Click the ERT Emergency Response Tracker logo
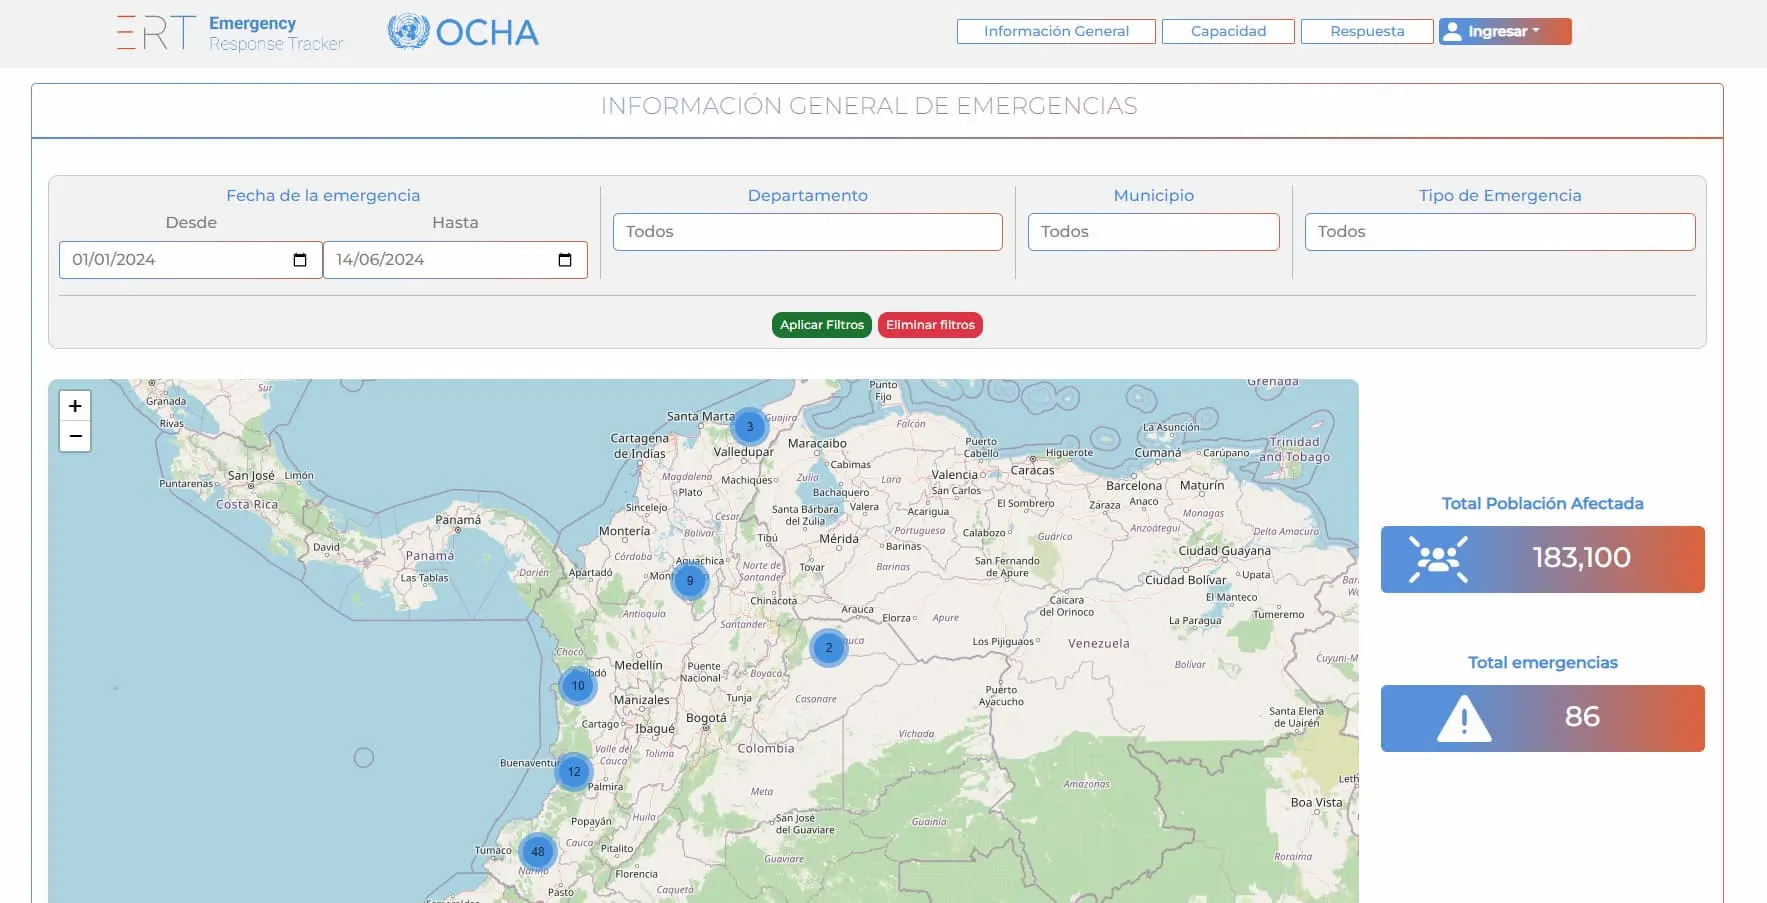The height and width of the screenshot is (903, 1767). pos(230,32)
